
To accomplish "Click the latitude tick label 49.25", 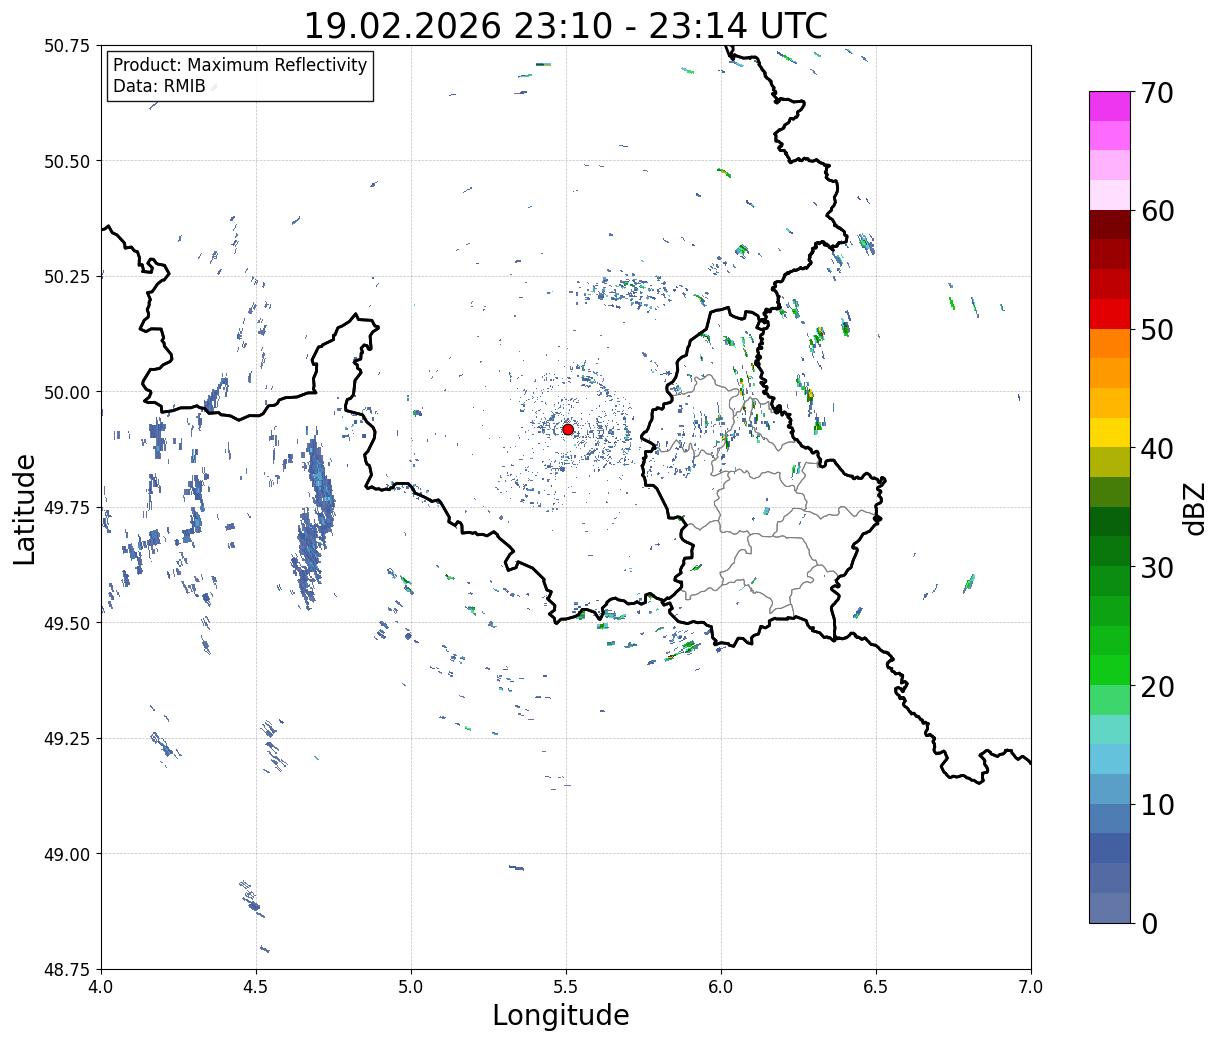I will click(67, 739).
